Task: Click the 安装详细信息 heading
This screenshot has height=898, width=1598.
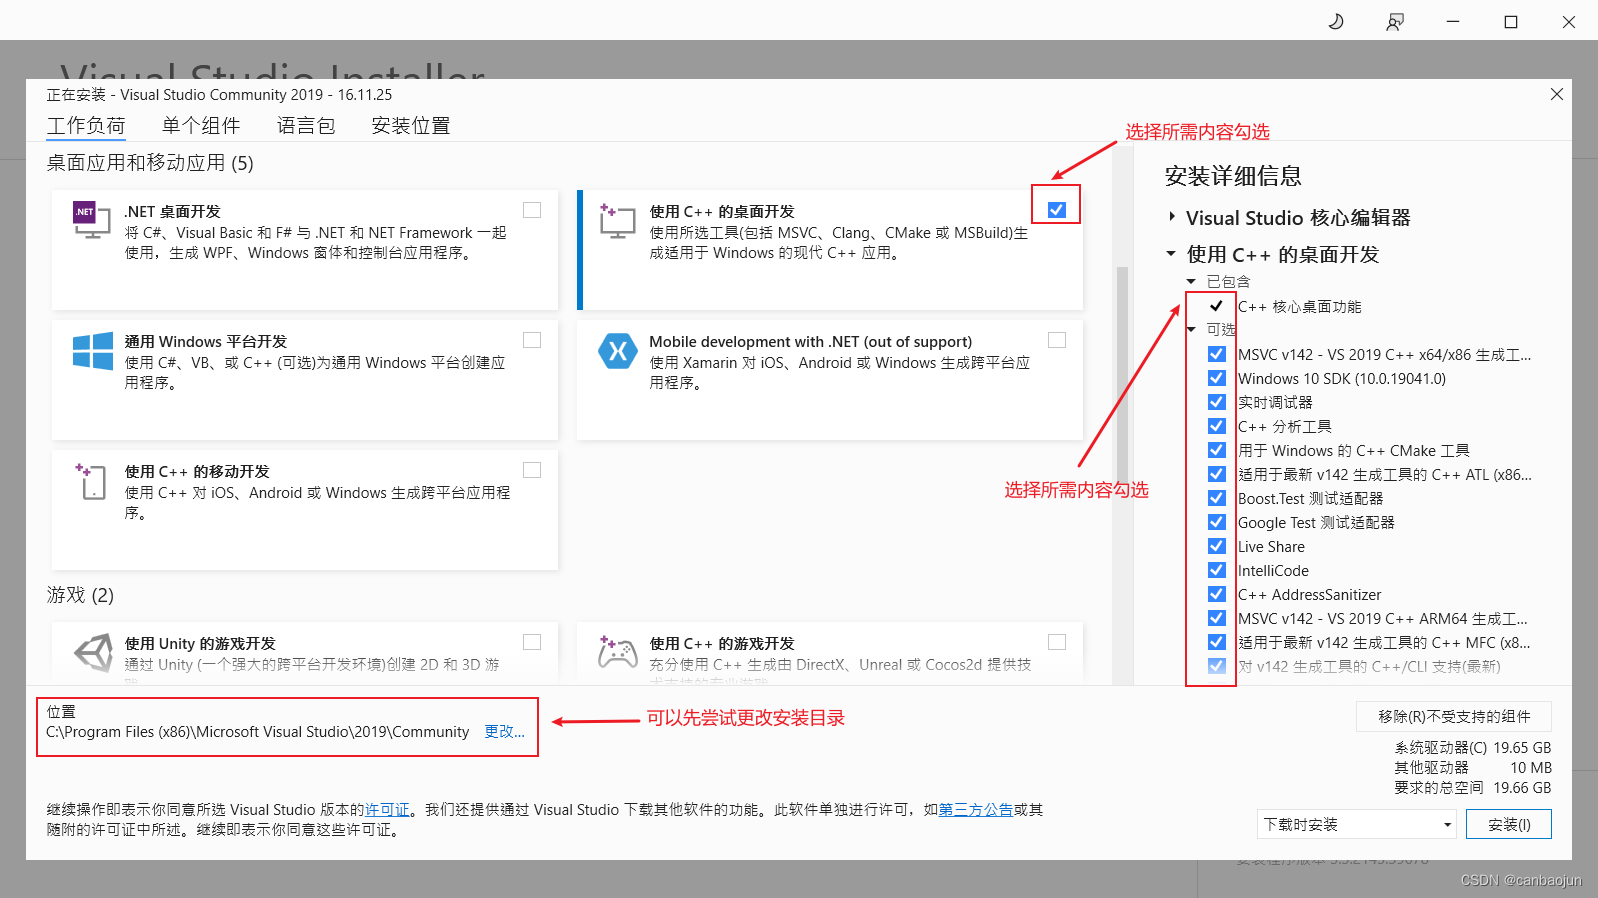Action: (x=1233, y=176)
